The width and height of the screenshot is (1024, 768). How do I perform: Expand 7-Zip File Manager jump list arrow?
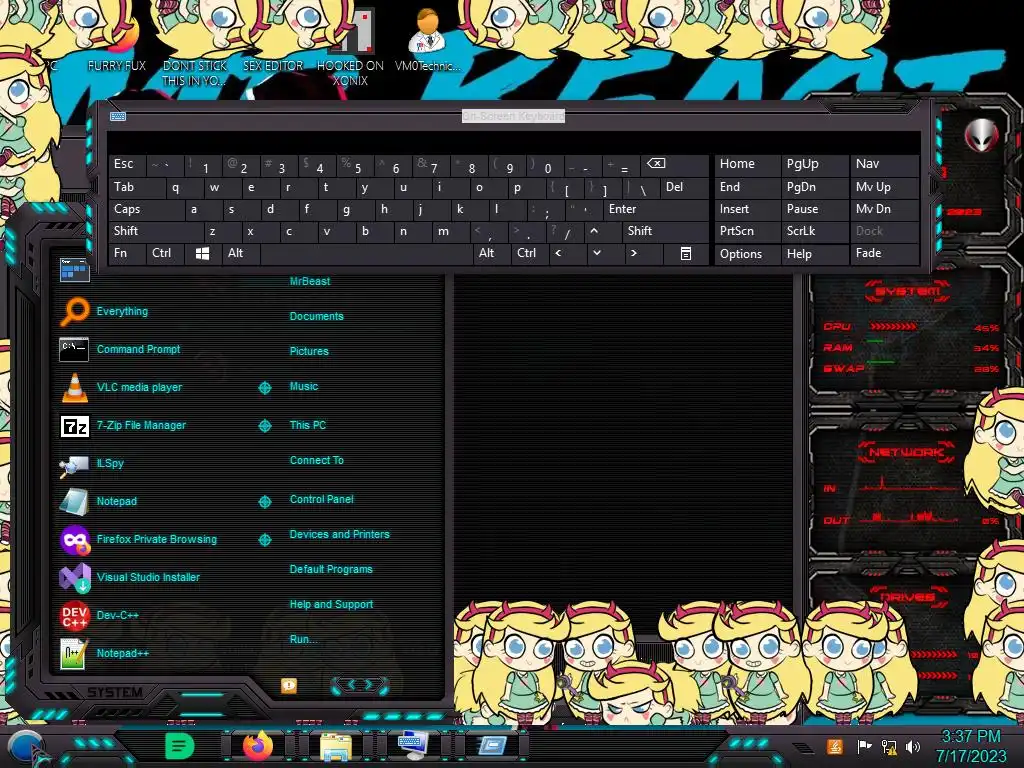264,426
